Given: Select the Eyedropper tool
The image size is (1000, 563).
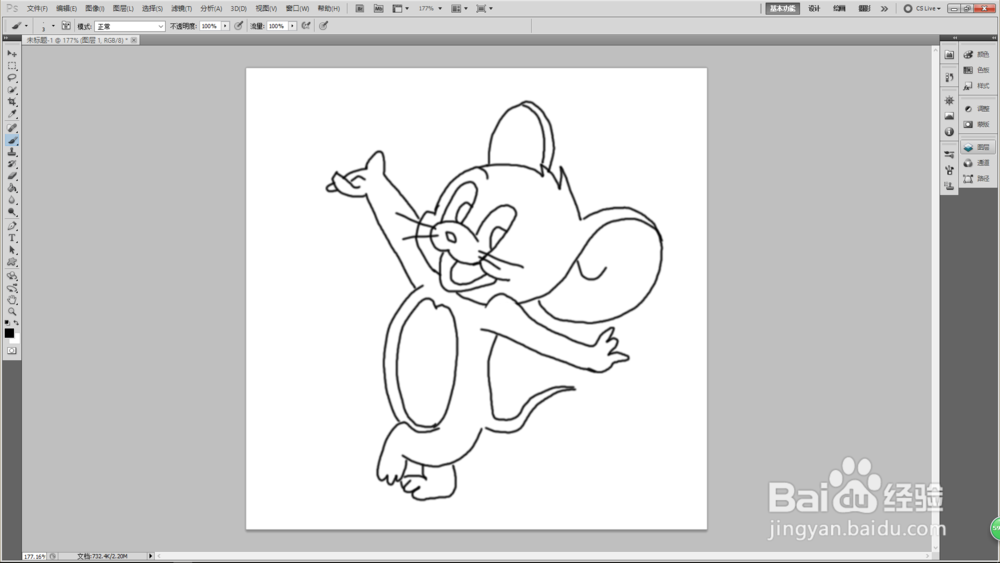Looking at the screenshot, I should click(11, 114).
